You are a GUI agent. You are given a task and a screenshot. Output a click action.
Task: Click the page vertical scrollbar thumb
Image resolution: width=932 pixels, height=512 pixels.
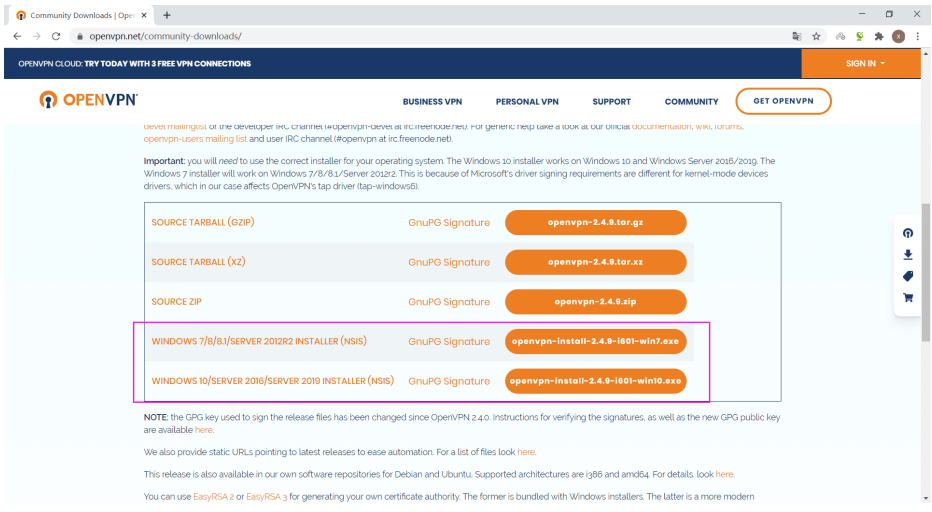[925, 272]
